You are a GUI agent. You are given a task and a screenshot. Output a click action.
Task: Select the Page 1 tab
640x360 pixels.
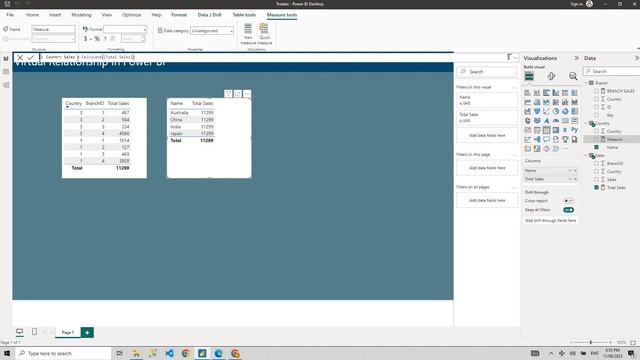(68, 332)
